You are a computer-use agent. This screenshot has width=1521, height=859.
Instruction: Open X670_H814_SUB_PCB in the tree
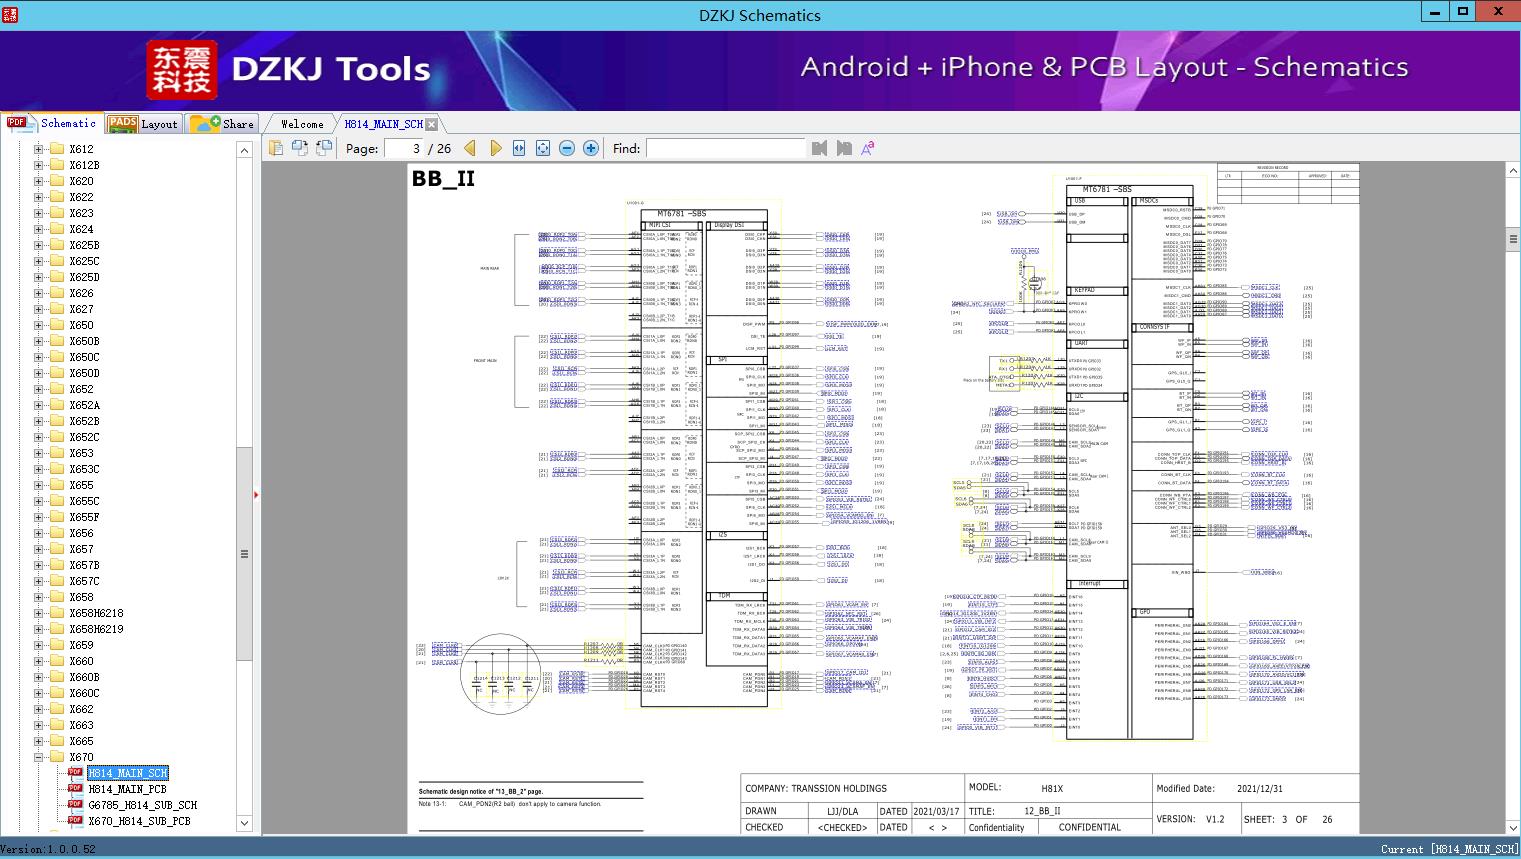[x=139, y=821]
